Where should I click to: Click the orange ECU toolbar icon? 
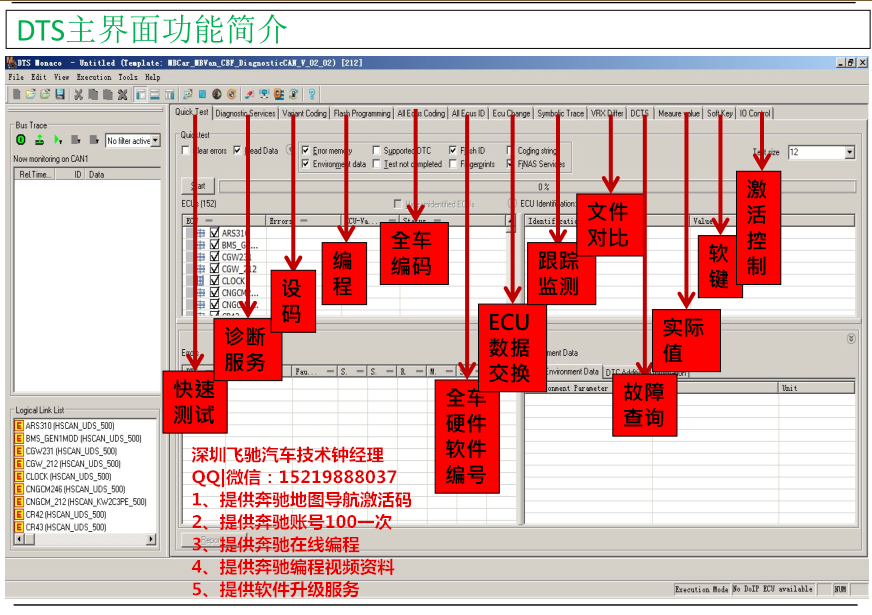tap(279, 95)
